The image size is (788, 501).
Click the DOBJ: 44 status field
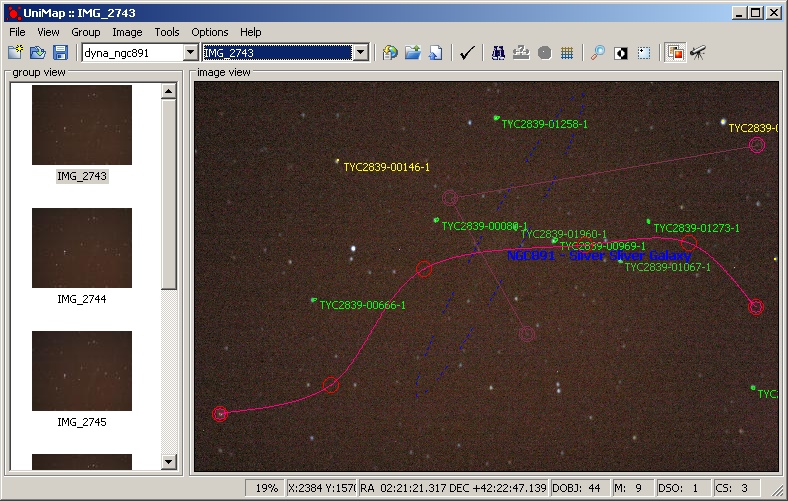click(579, 488)
